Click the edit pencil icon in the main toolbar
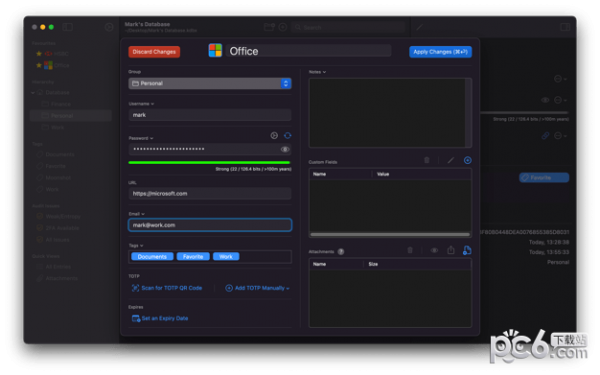This screenshot has height=375, width=600. (x=420, y=27)
